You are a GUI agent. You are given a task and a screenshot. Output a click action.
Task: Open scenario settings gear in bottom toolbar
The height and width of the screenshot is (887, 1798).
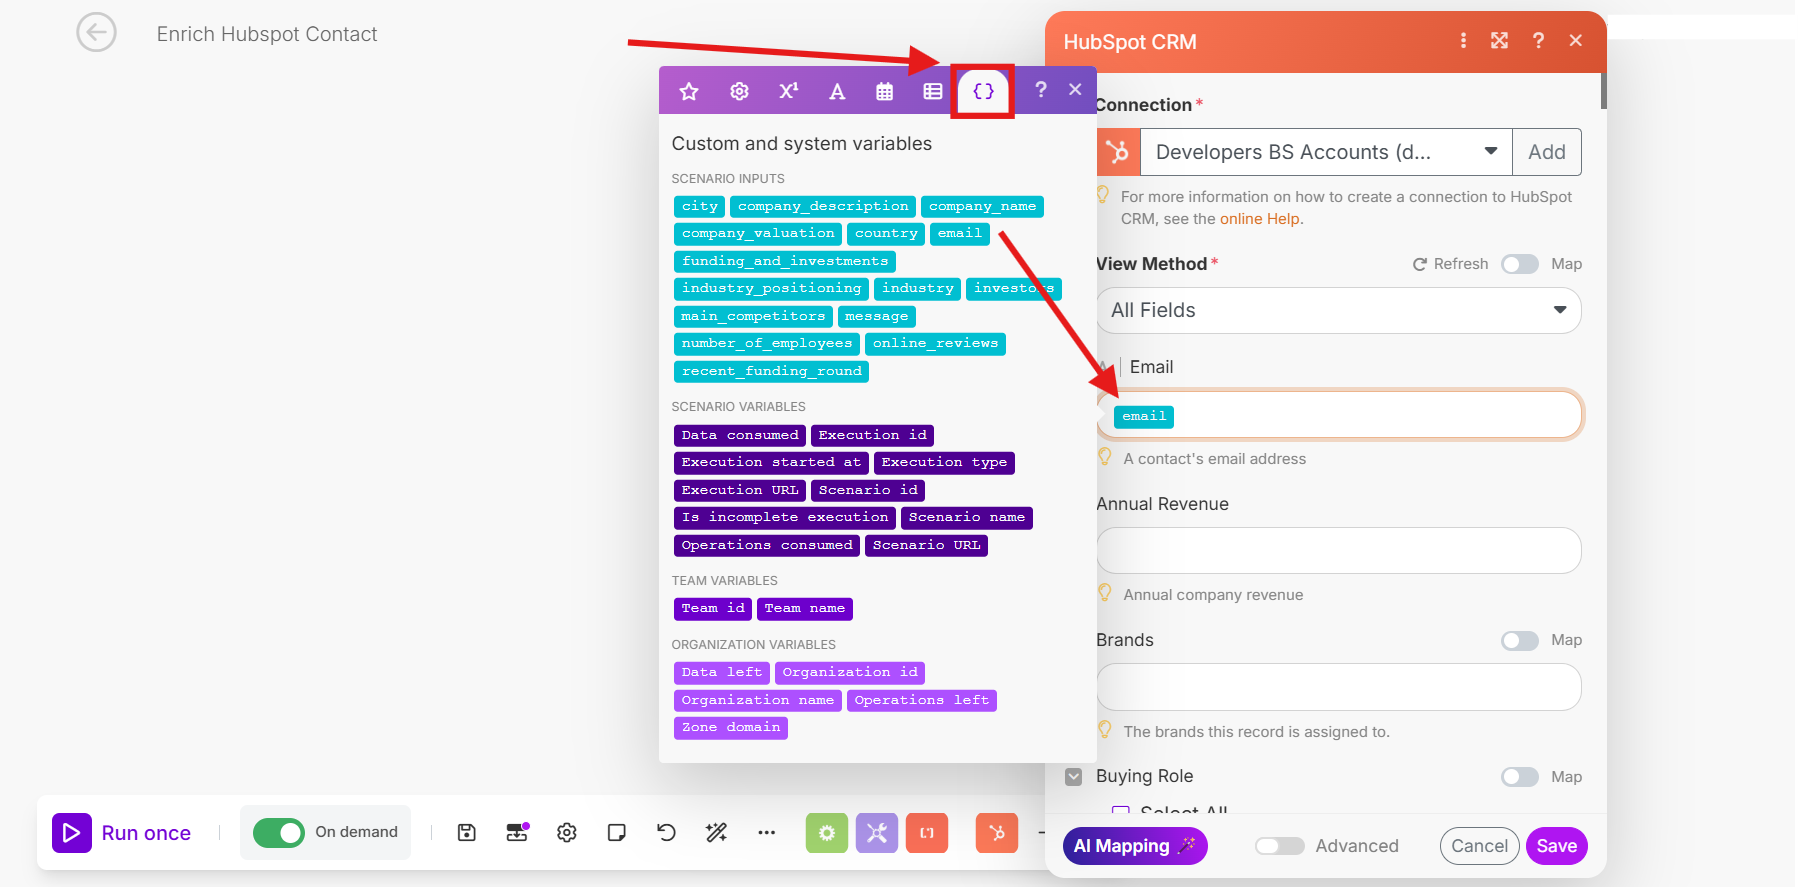point(567,832)
